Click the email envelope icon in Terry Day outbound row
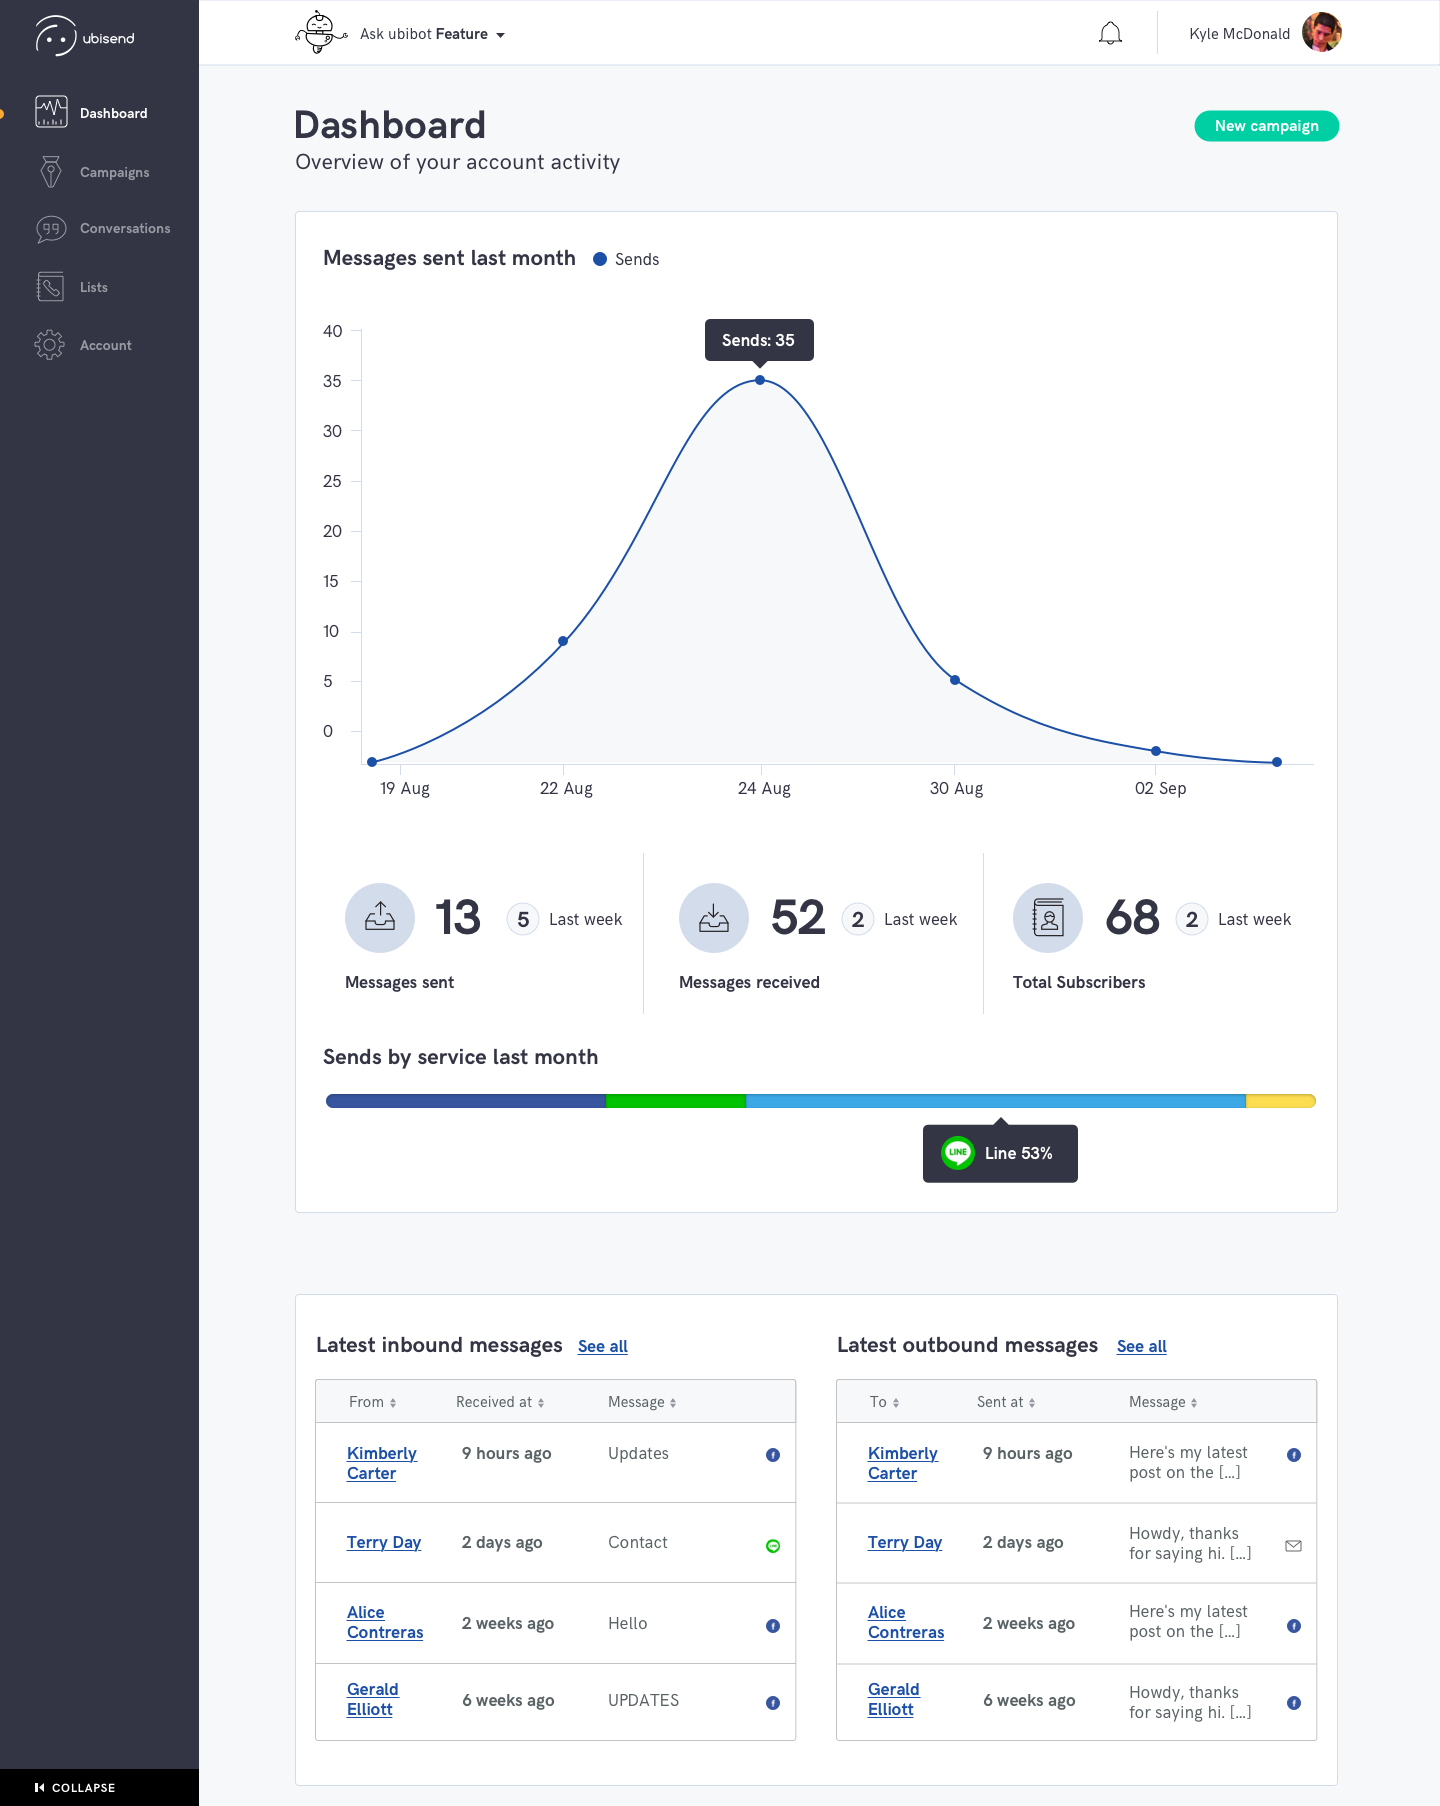This screenshot has height=1806, width=1440. coord(1293,1546)
